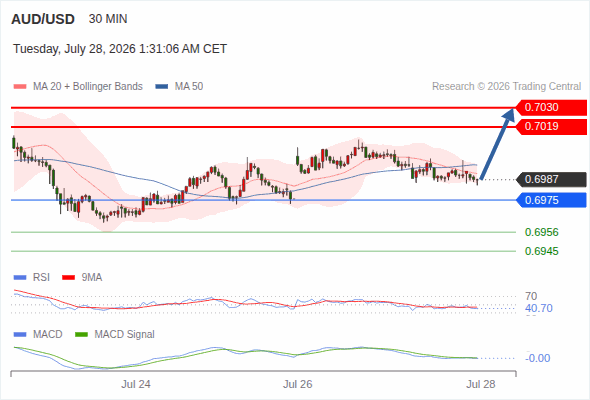The width and height of the screenshot is (590, 400).
Task: Click the MACD legend color marker
Action: [x=20, y=335]
